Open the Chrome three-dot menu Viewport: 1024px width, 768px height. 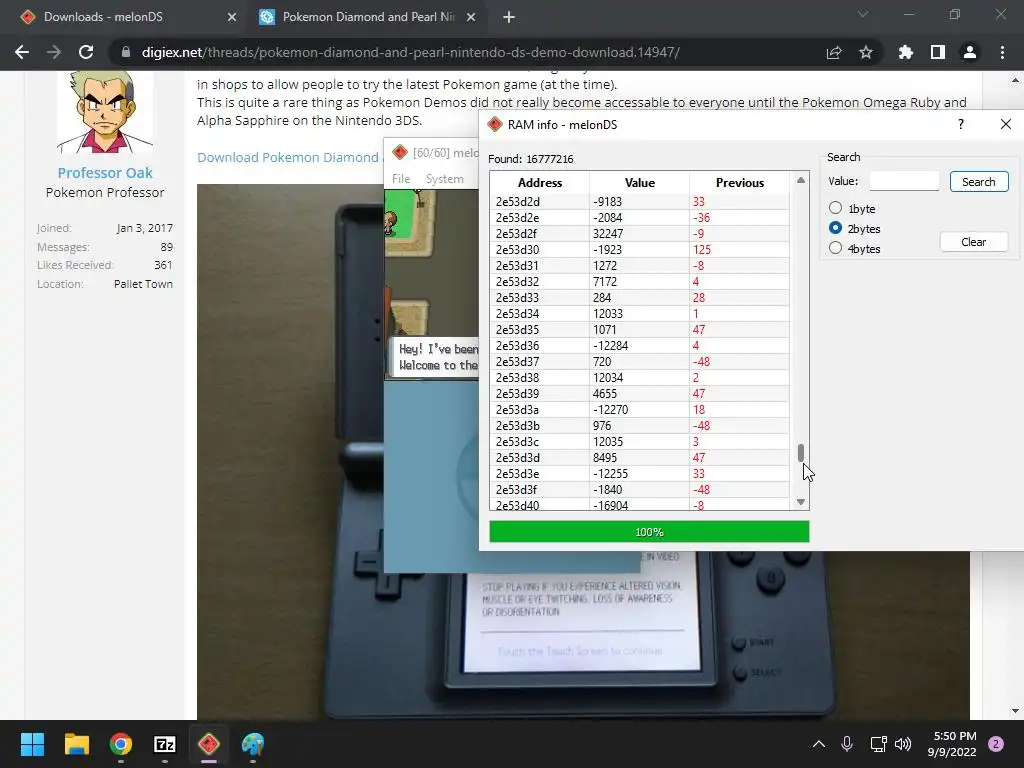click(x=1002, y=52)
